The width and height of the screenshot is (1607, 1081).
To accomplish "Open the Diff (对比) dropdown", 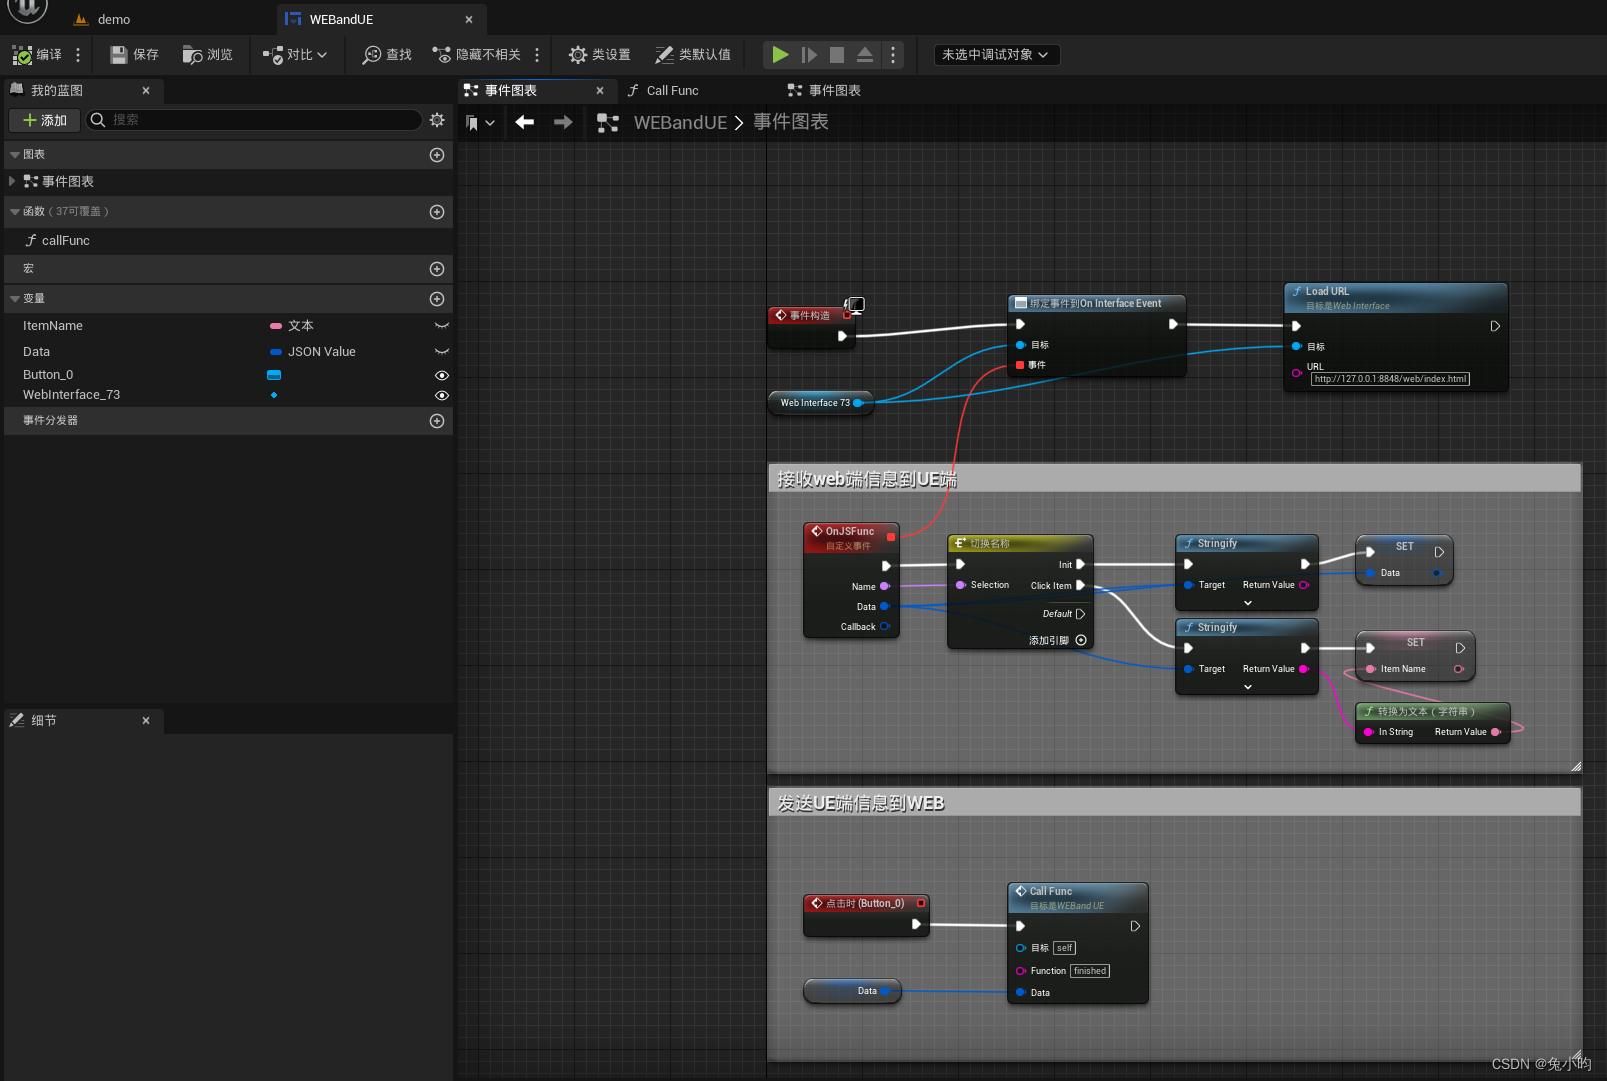I will point(295,55).
